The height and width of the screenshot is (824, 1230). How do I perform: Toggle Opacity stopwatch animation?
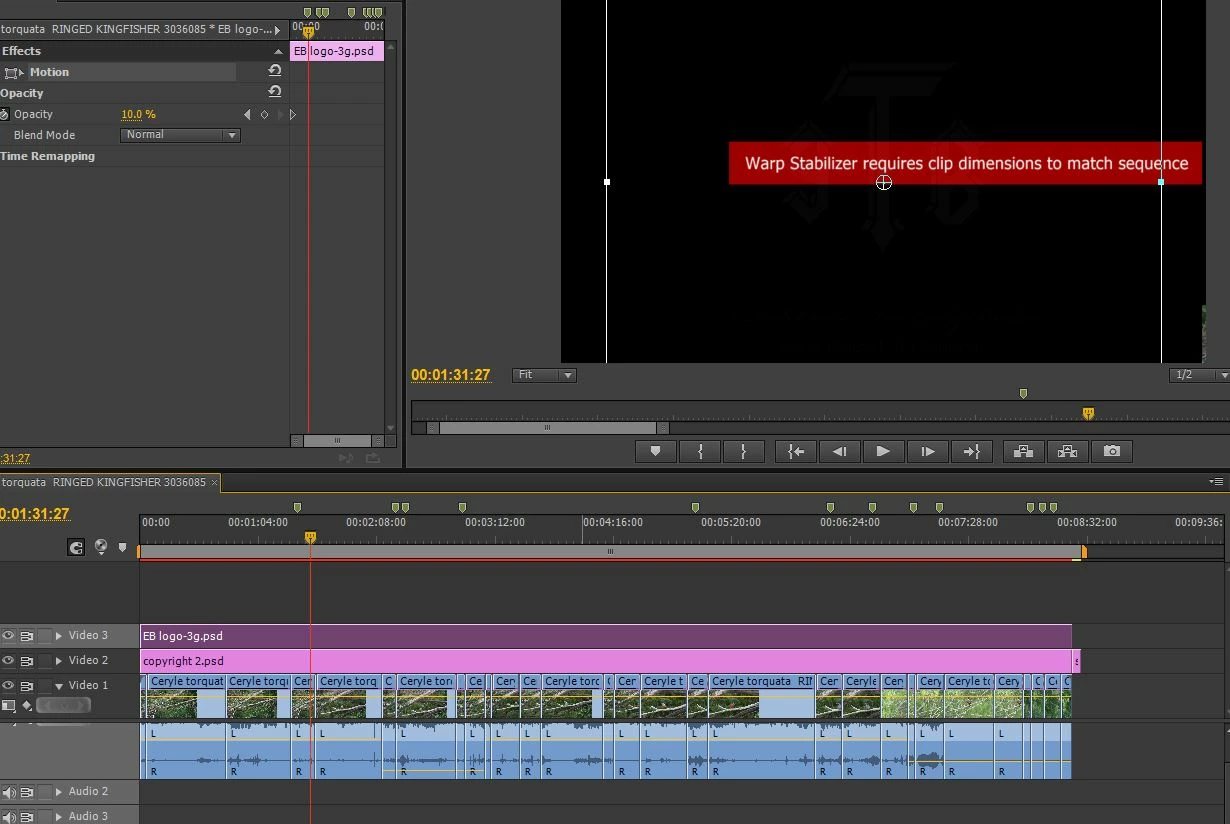point(4,114)
